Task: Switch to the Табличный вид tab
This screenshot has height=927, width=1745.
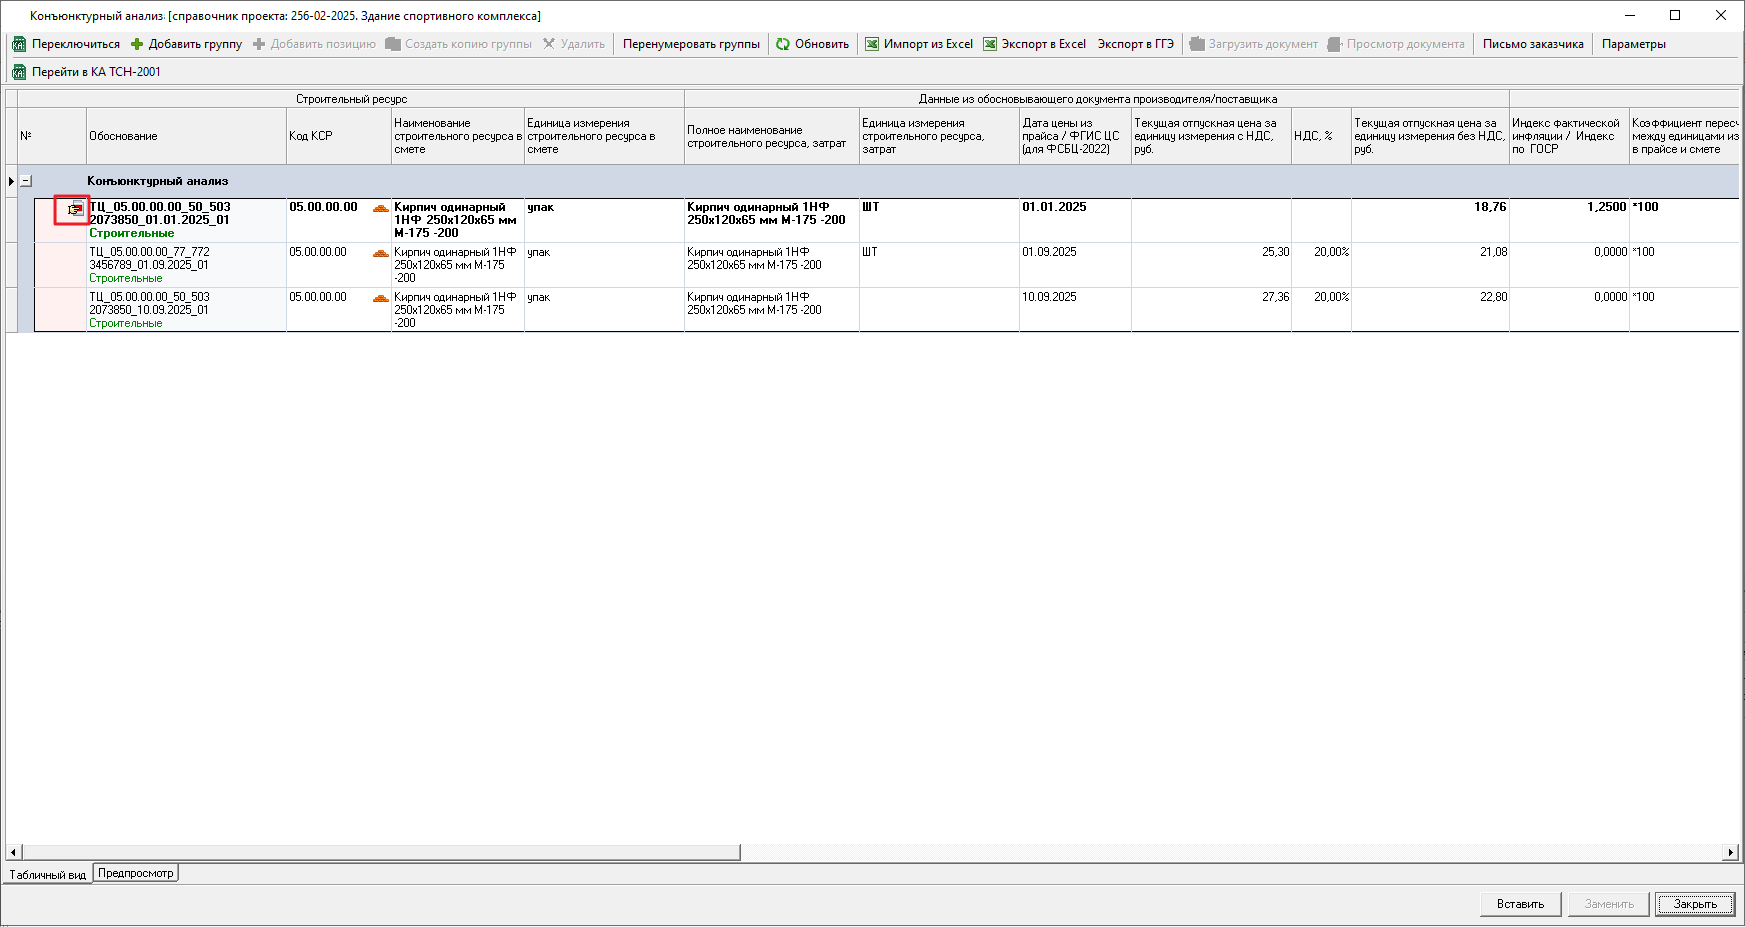Action: (x=48, y=874)
